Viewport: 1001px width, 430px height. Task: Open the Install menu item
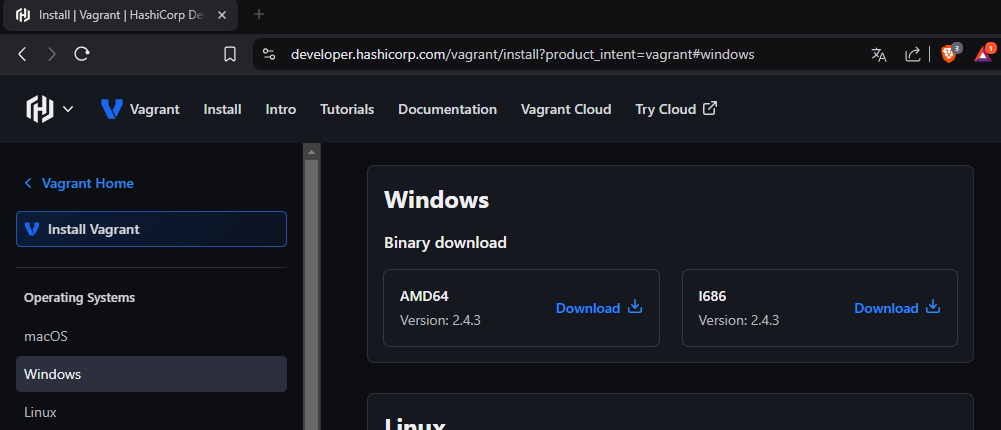[x=222, y=109]
